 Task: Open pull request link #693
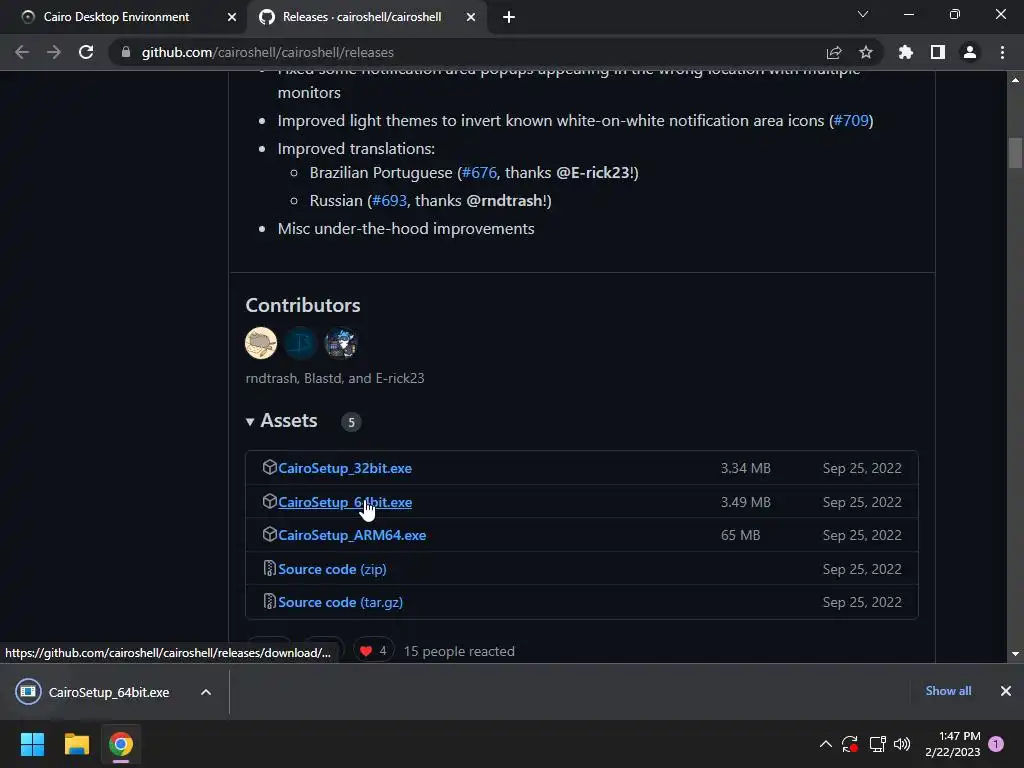point(389,201)
